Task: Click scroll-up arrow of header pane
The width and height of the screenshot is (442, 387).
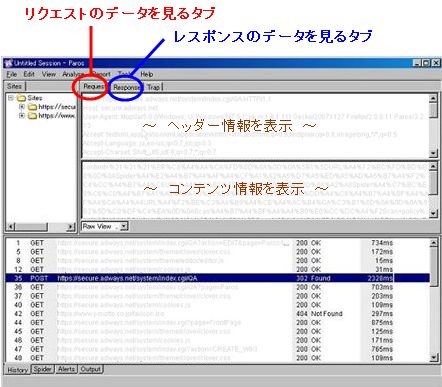Action: [x=433, y=98]
